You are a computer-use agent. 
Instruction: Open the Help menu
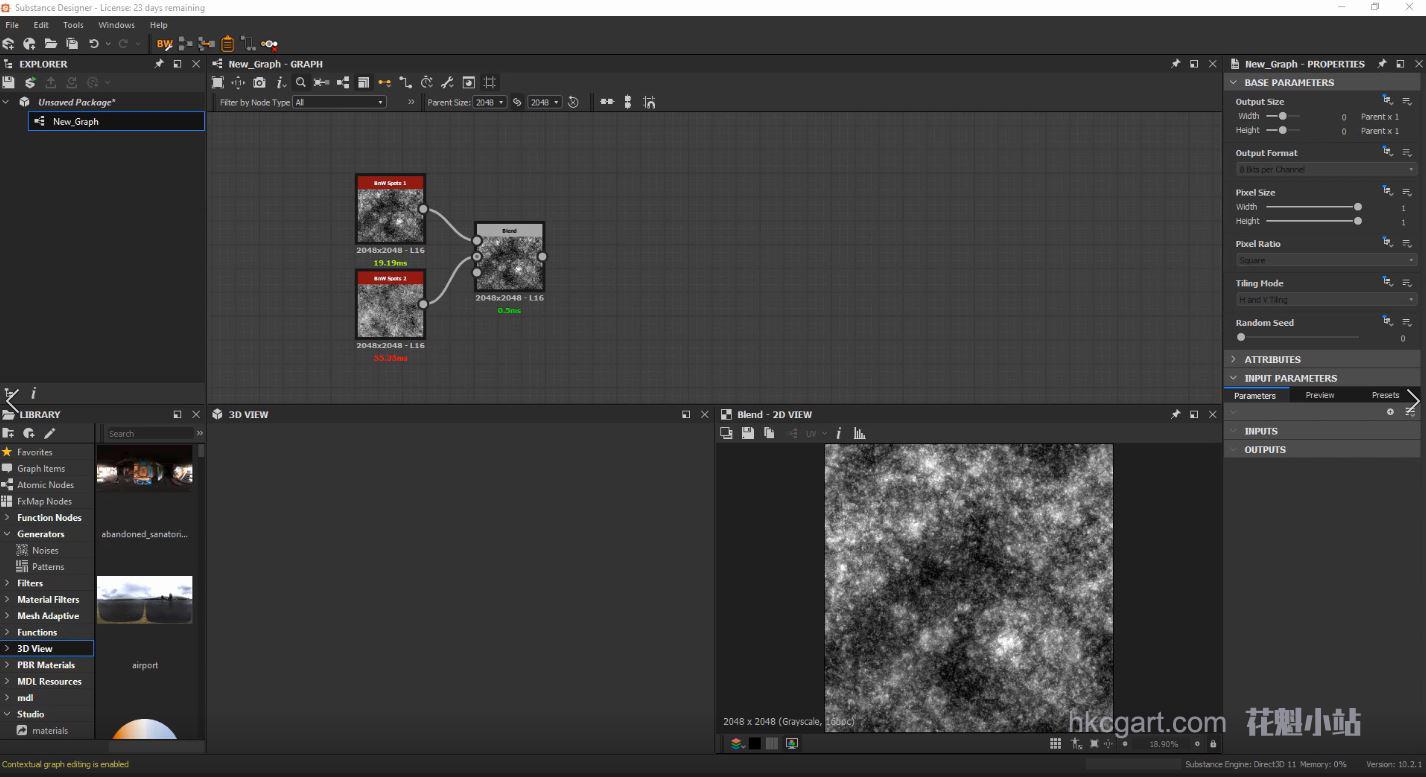[158, 25]
